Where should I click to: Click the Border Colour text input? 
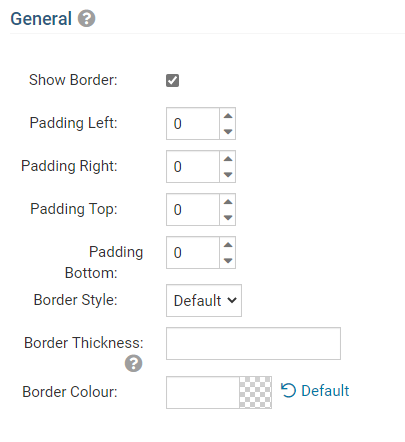[x=203, y=392]
